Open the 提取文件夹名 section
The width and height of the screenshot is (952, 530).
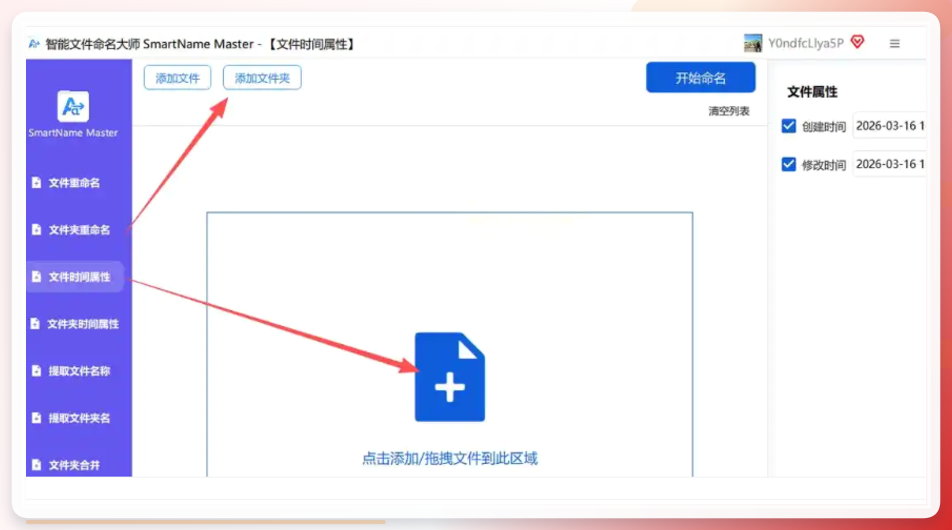[79, 418]
